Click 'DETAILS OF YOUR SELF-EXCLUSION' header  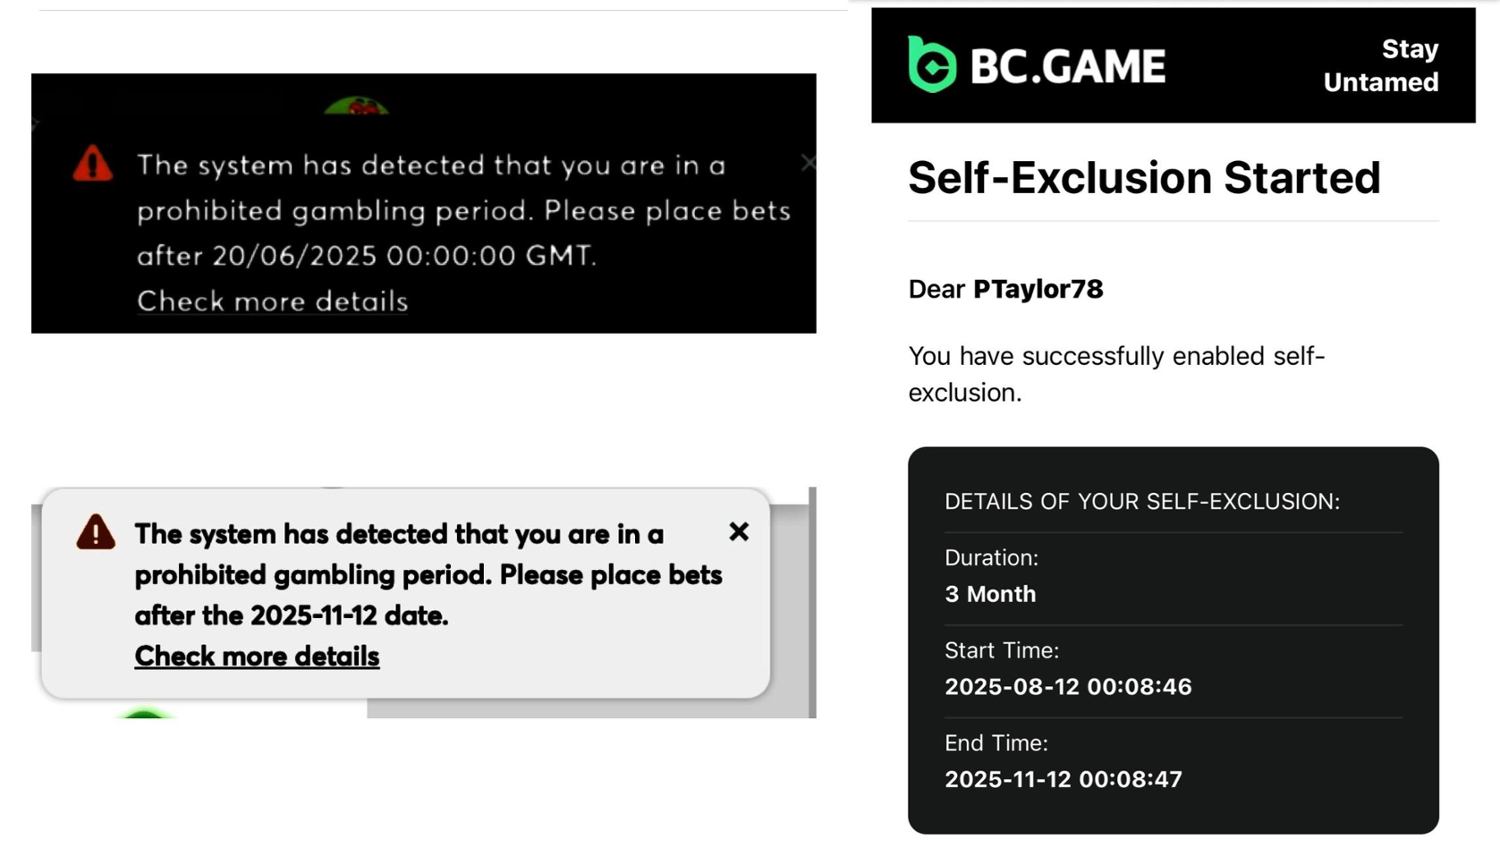tap(1142, 502)
